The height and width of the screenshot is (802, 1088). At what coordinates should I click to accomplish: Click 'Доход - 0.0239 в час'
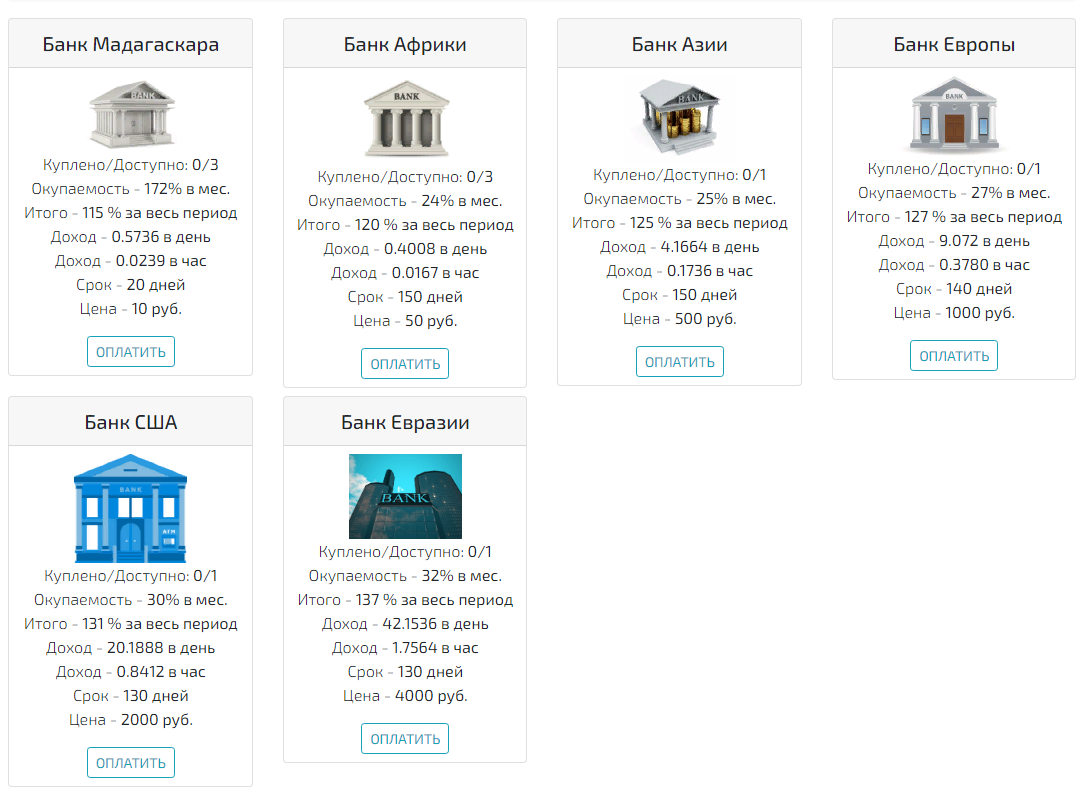click(x=130, y=261)
